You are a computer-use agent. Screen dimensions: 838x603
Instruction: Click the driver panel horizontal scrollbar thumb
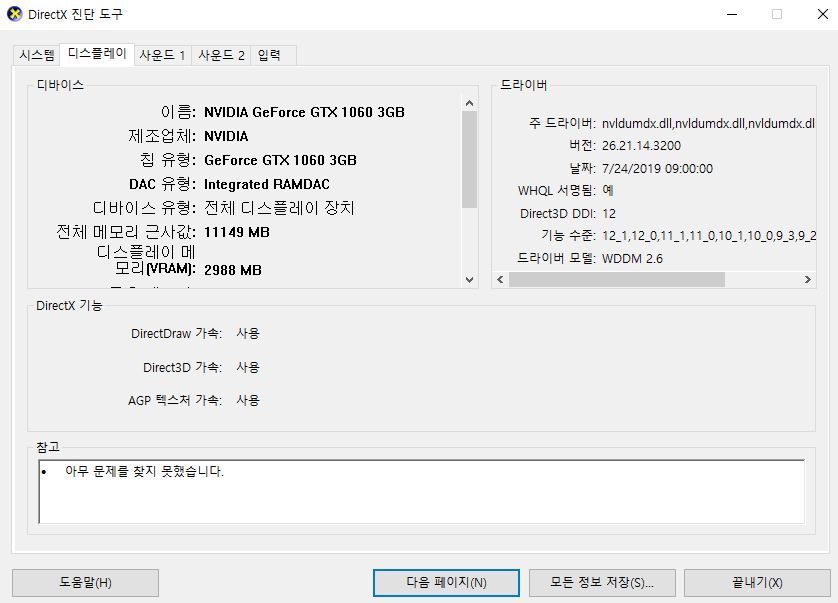coord(617,280)
